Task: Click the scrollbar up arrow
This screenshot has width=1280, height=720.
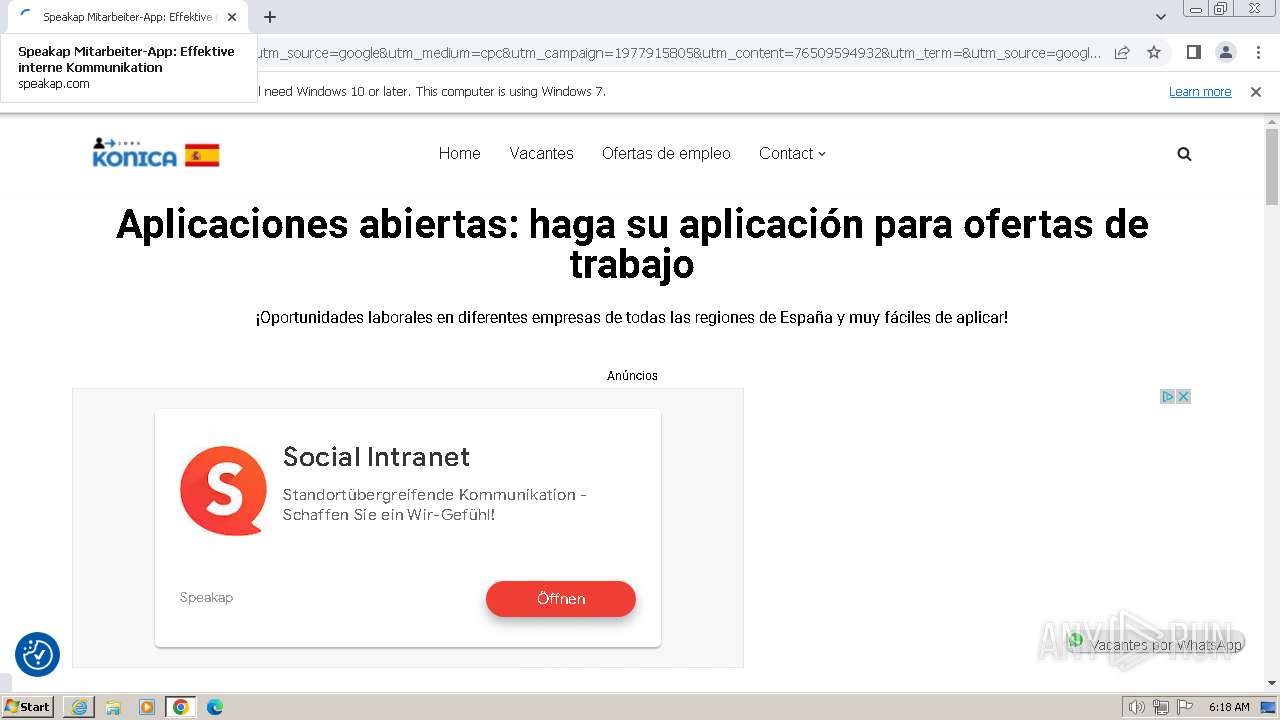Action: 1272,120
